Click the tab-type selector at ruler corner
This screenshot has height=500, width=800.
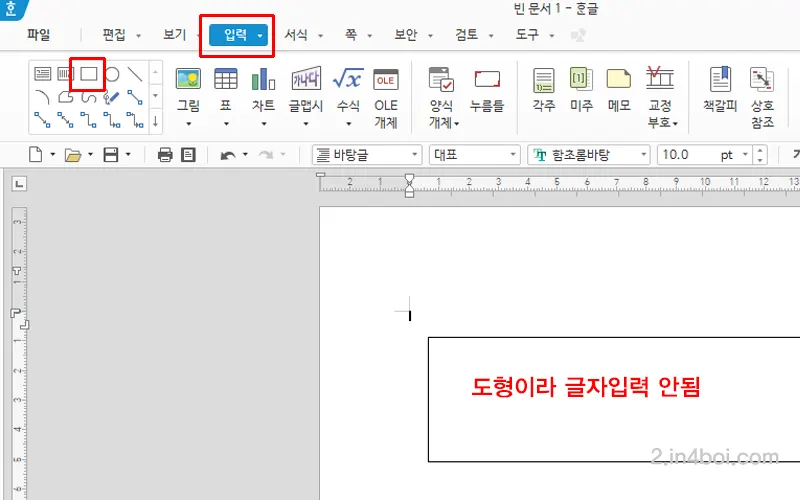(x=19, y=184)
